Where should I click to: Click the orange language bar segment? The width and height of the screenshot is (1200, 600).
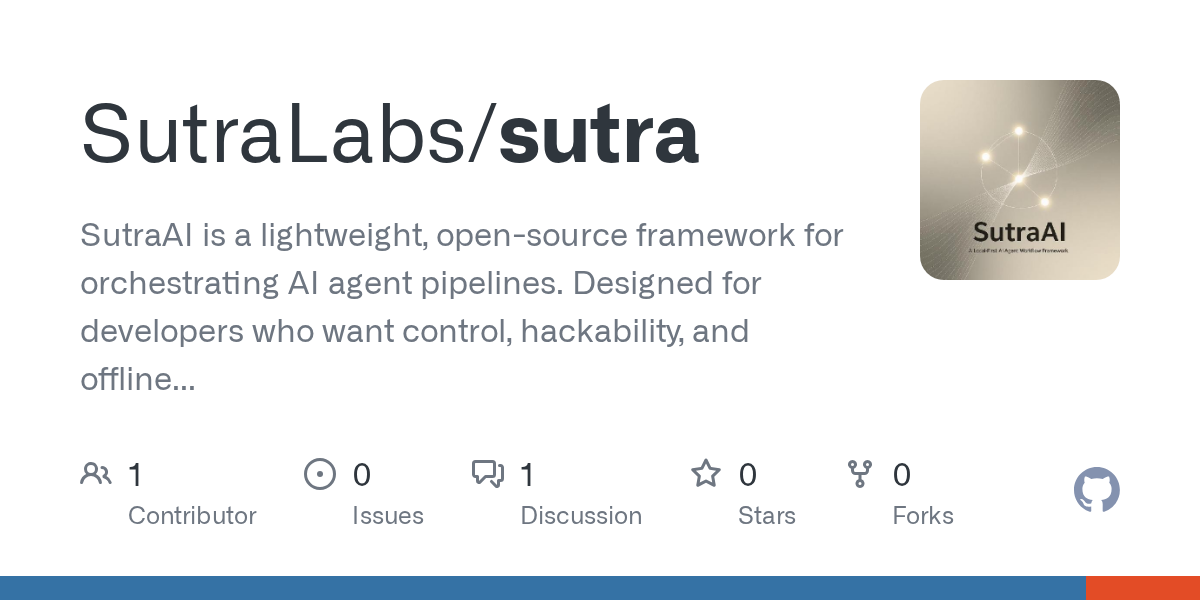(x=1142, y=588)
